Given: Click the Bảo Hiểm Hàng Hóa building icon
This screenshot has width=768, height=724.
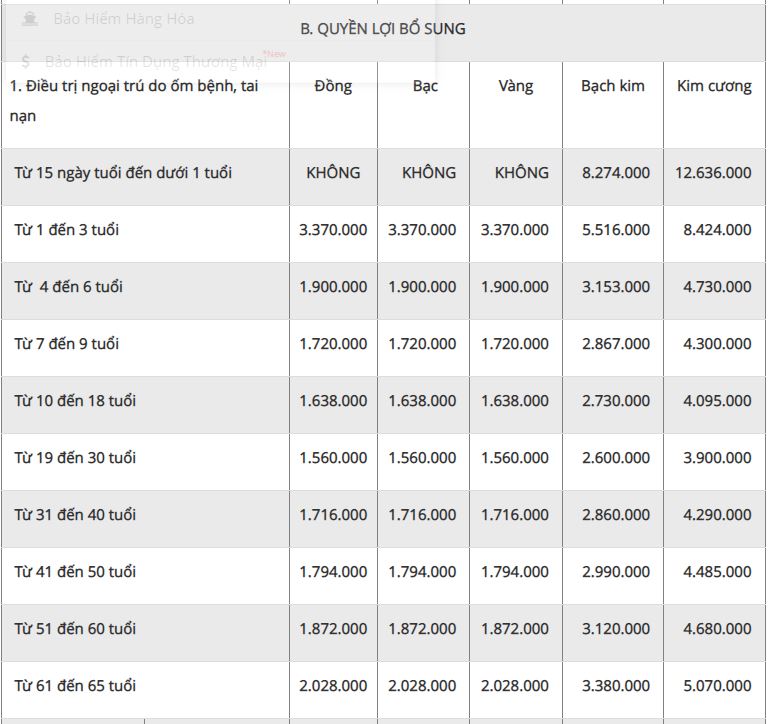Looking at the screenshot, I should point(30,19).
